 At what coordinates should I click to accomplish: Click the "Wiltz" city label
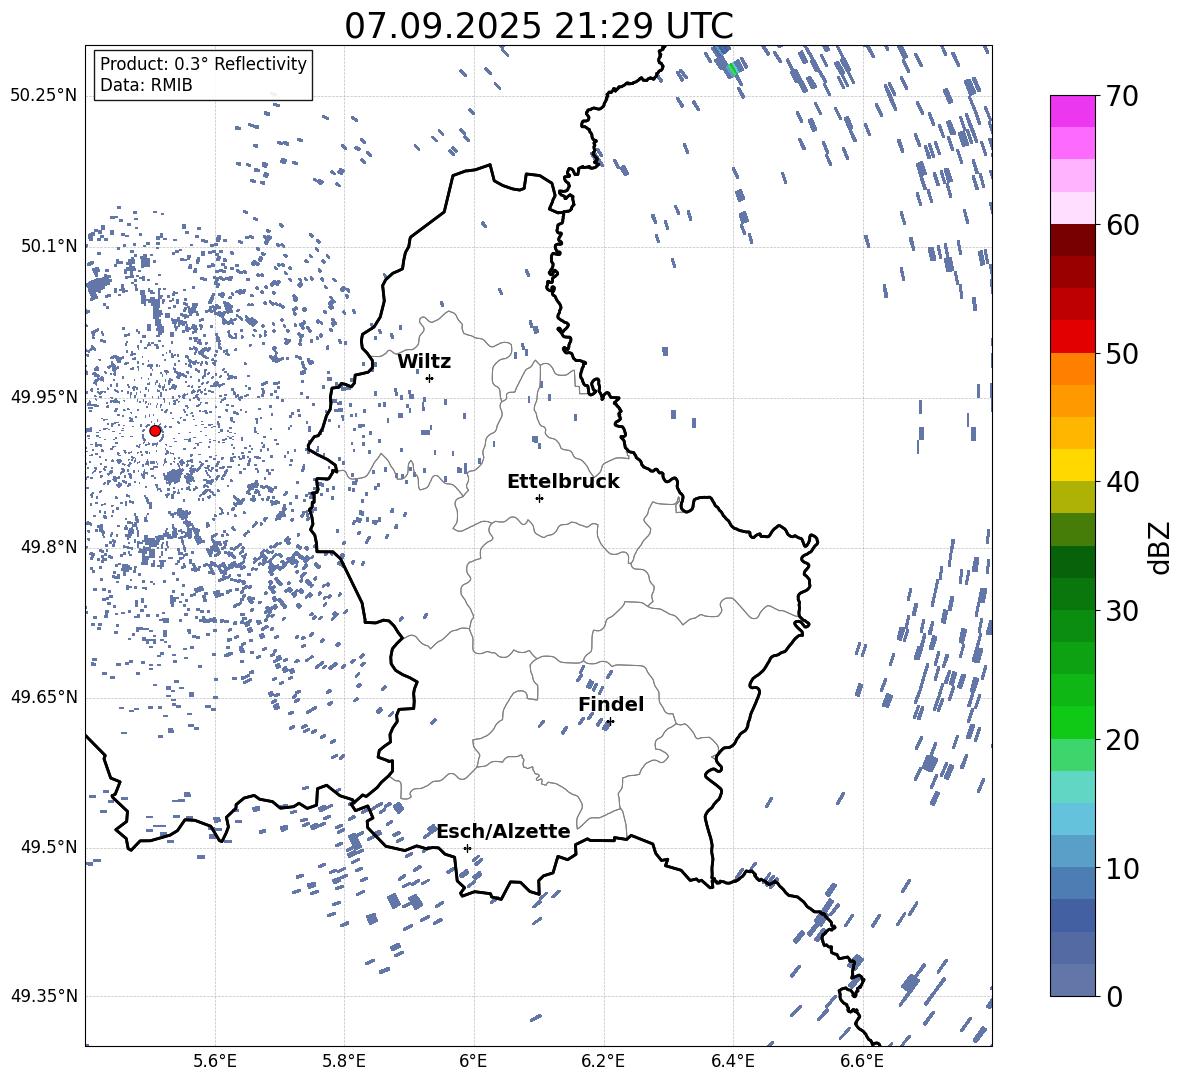pyautogui.click(x=424, y=361)
